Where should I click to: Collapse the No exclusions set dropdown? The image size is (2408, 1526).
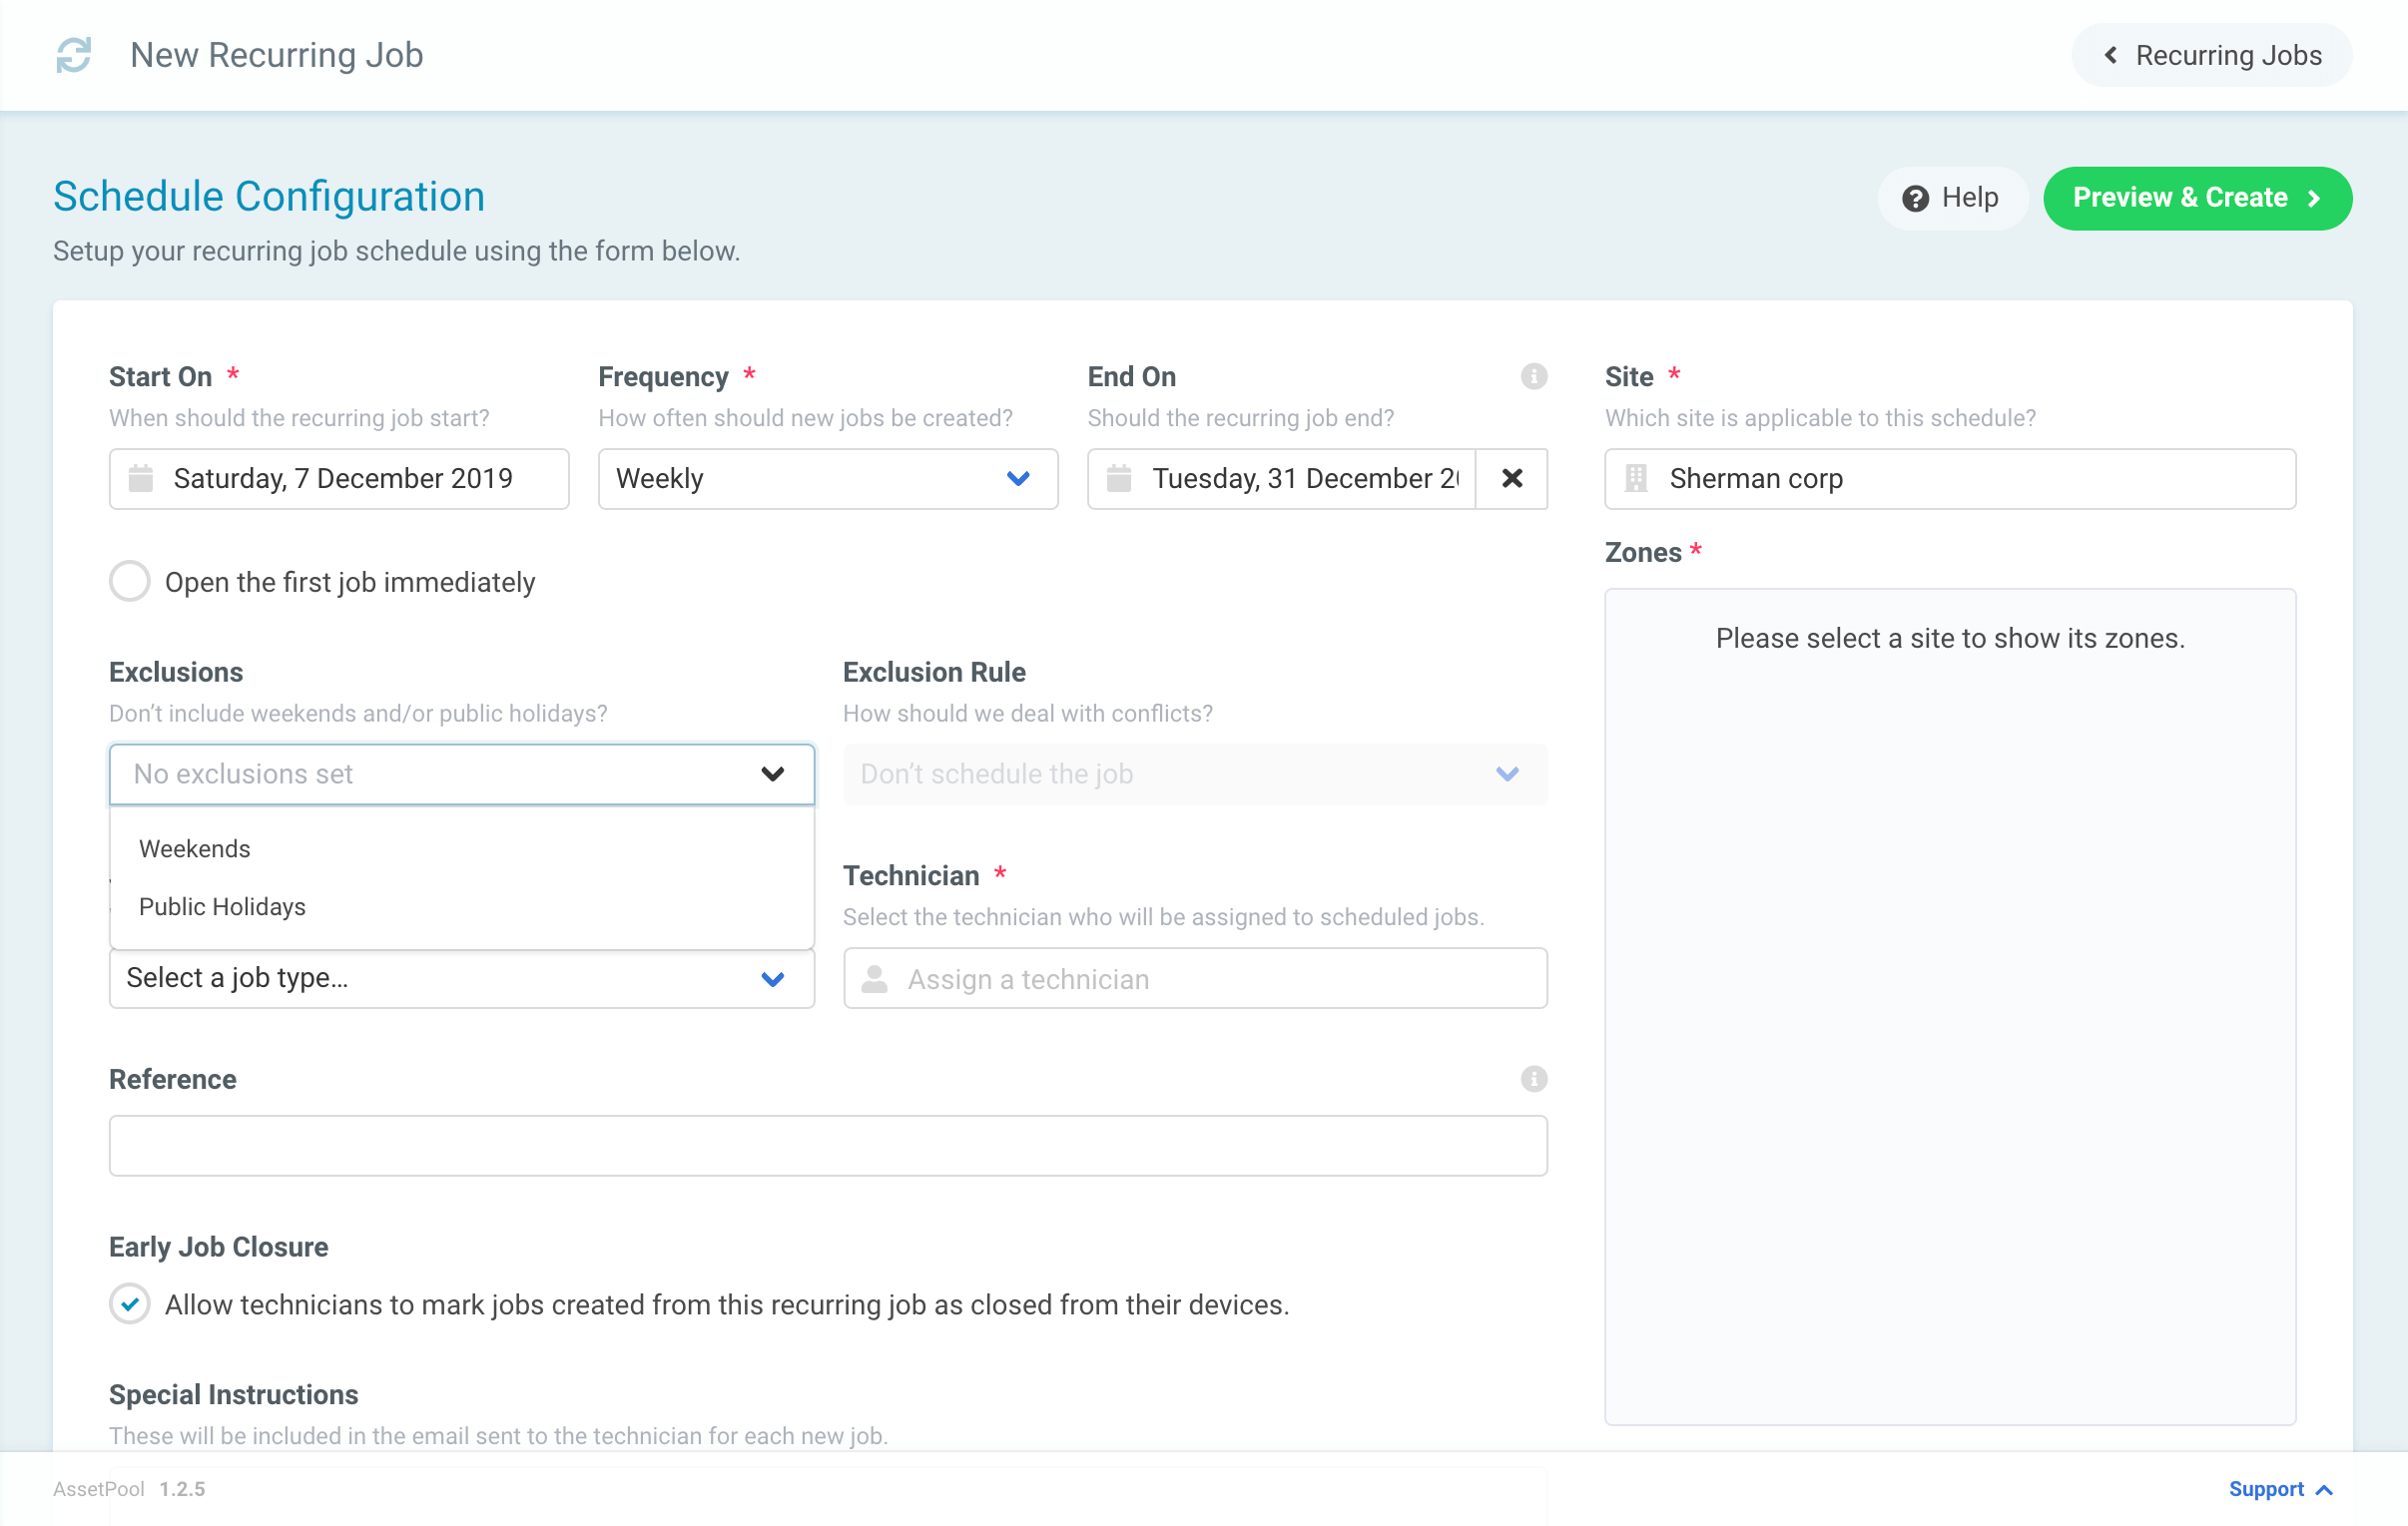(x=462, y=774)
